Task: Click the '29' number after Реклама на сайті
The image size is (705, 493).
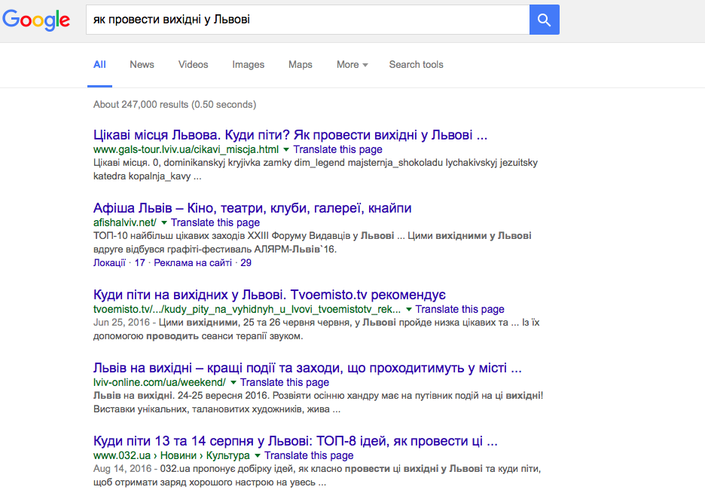Action: (x=245, y=263)
